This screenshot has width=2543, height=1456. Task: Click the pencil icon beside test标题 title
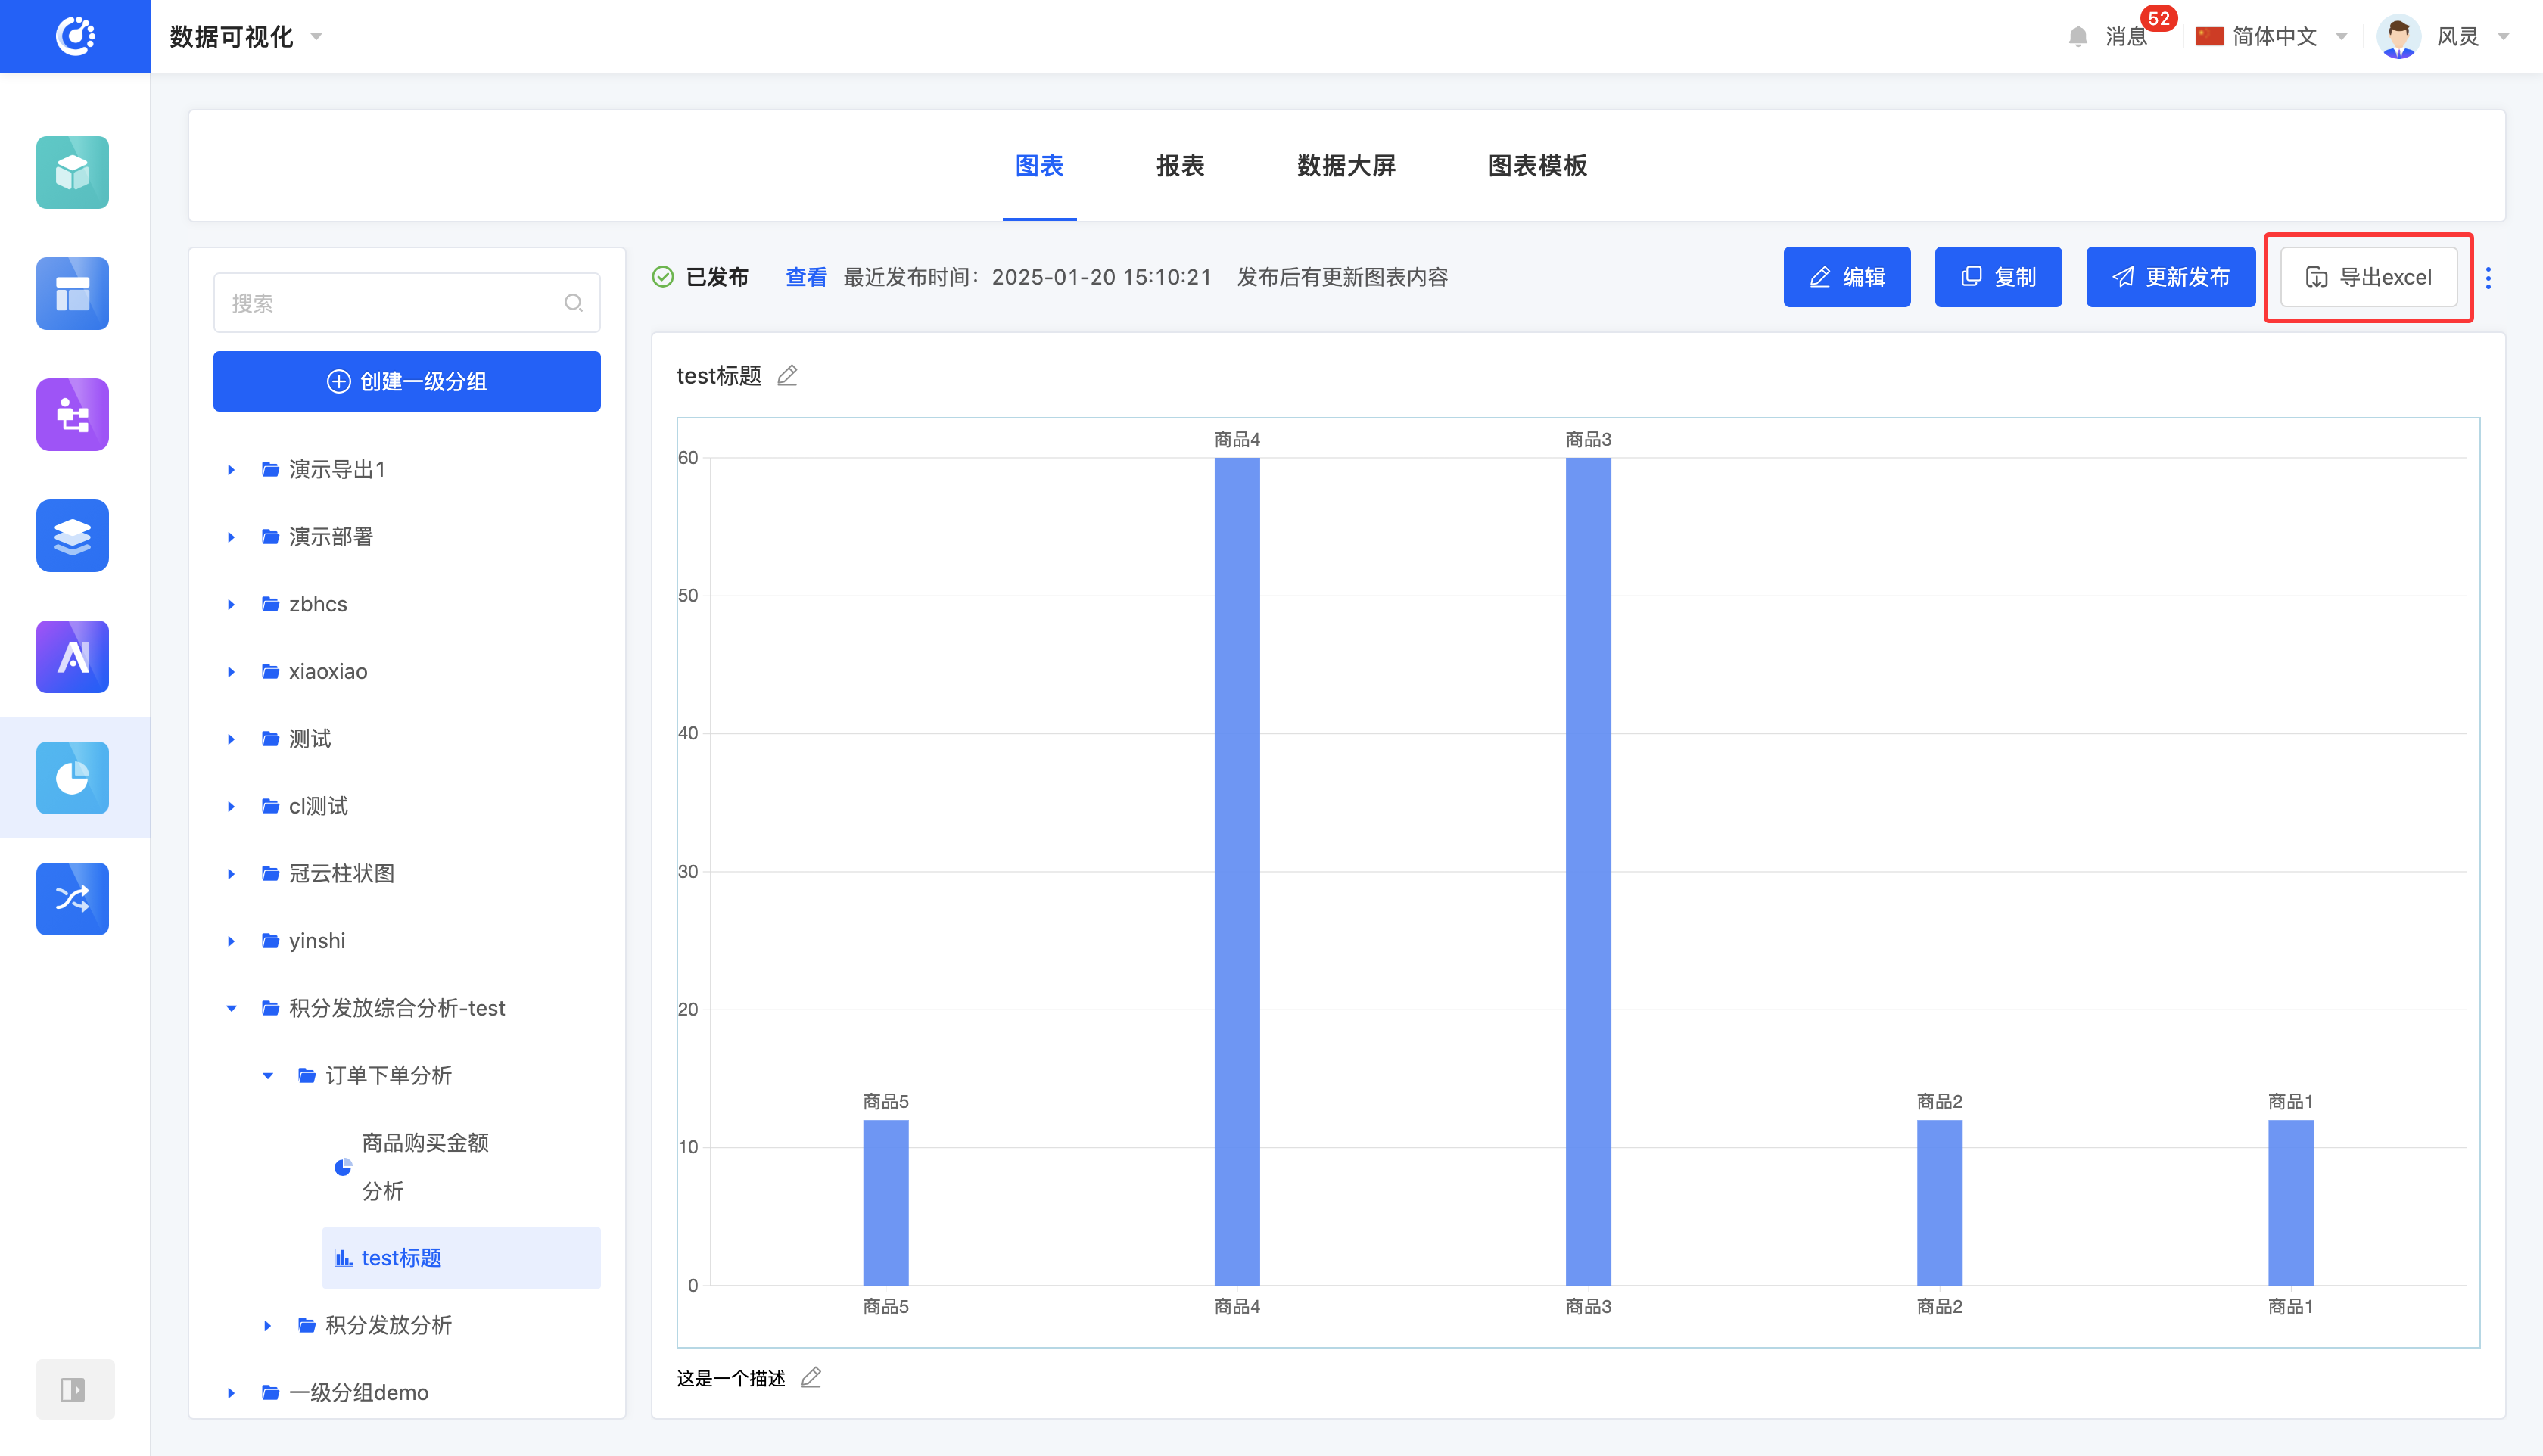tap(787, 376)
